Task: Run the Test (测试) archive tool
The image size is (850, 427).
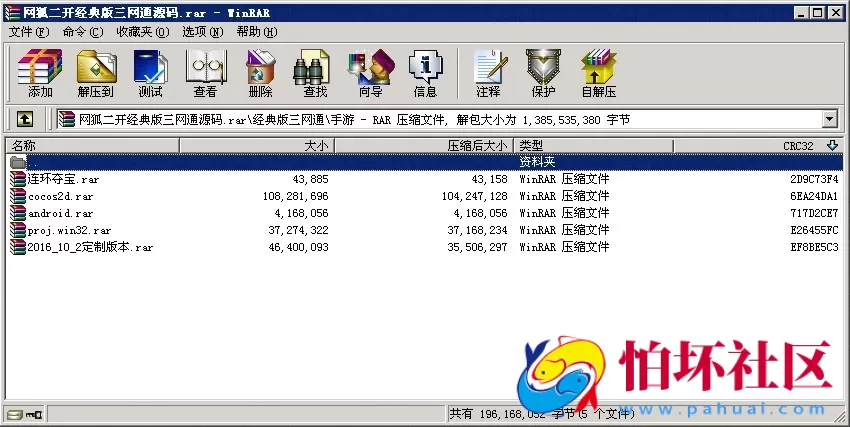Action: pyautogui.click(x=150, y=73)
